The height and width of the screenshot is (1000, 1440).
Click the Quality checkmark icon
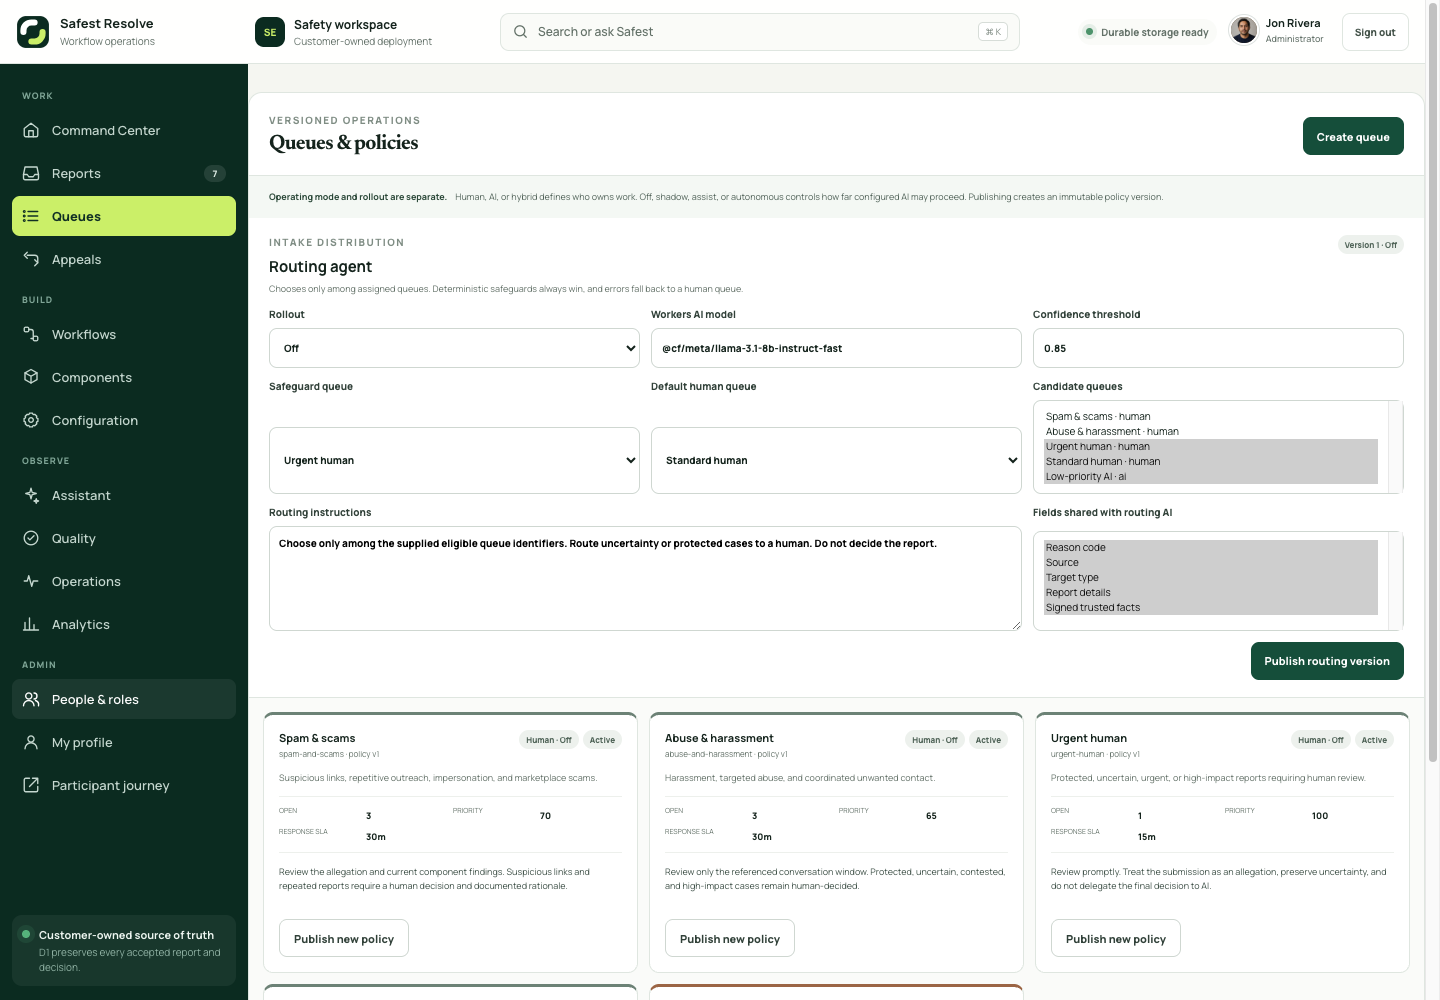[31, 538]
